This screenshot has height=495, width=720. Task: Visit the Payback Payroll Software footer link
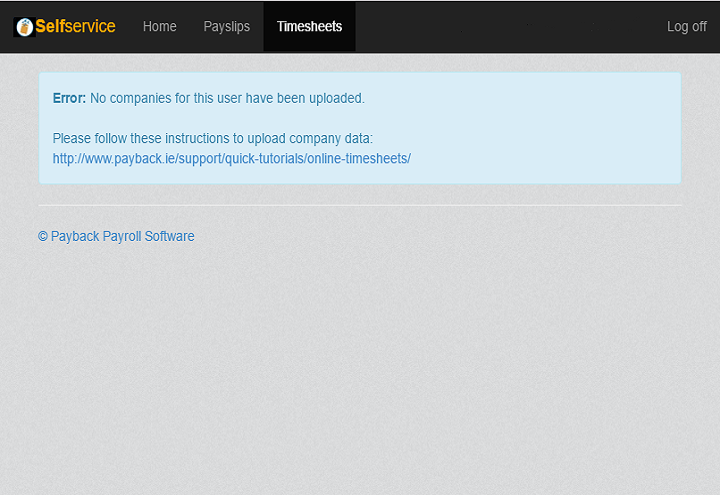tap(116, 237)
